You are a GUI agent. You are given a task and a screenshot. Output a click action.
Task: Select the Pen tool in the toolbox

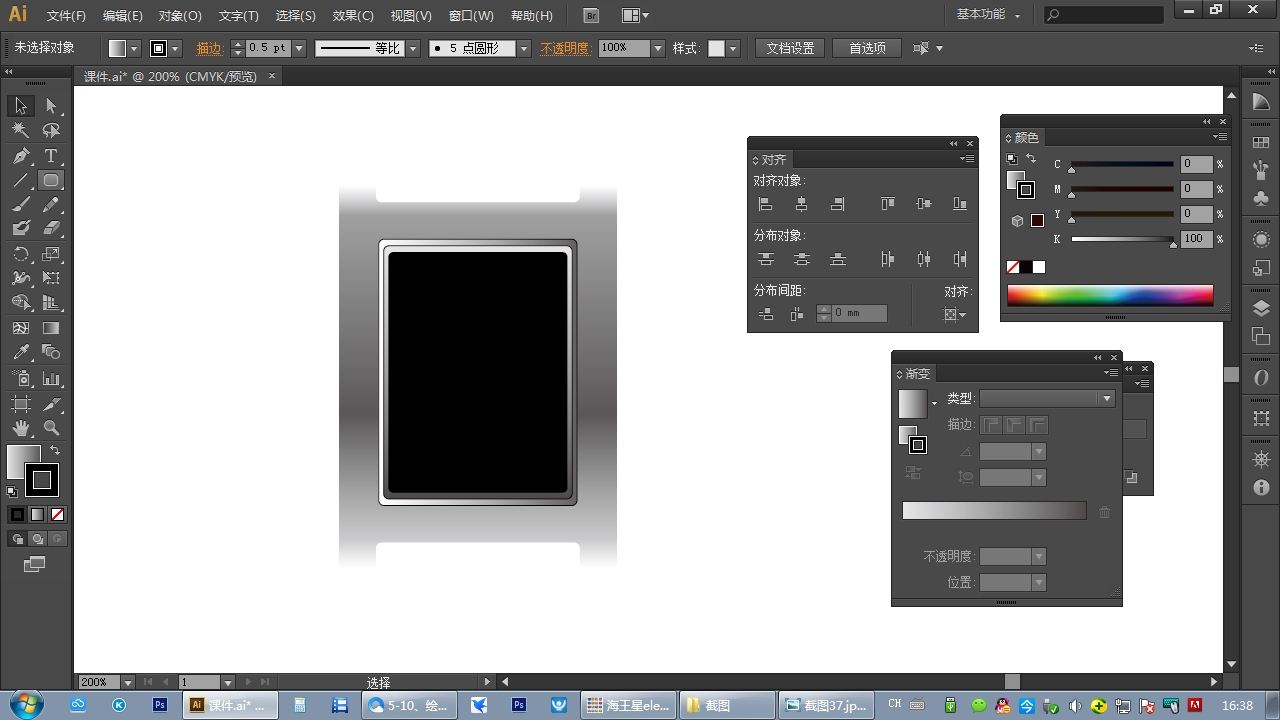[x=21, y=156]
